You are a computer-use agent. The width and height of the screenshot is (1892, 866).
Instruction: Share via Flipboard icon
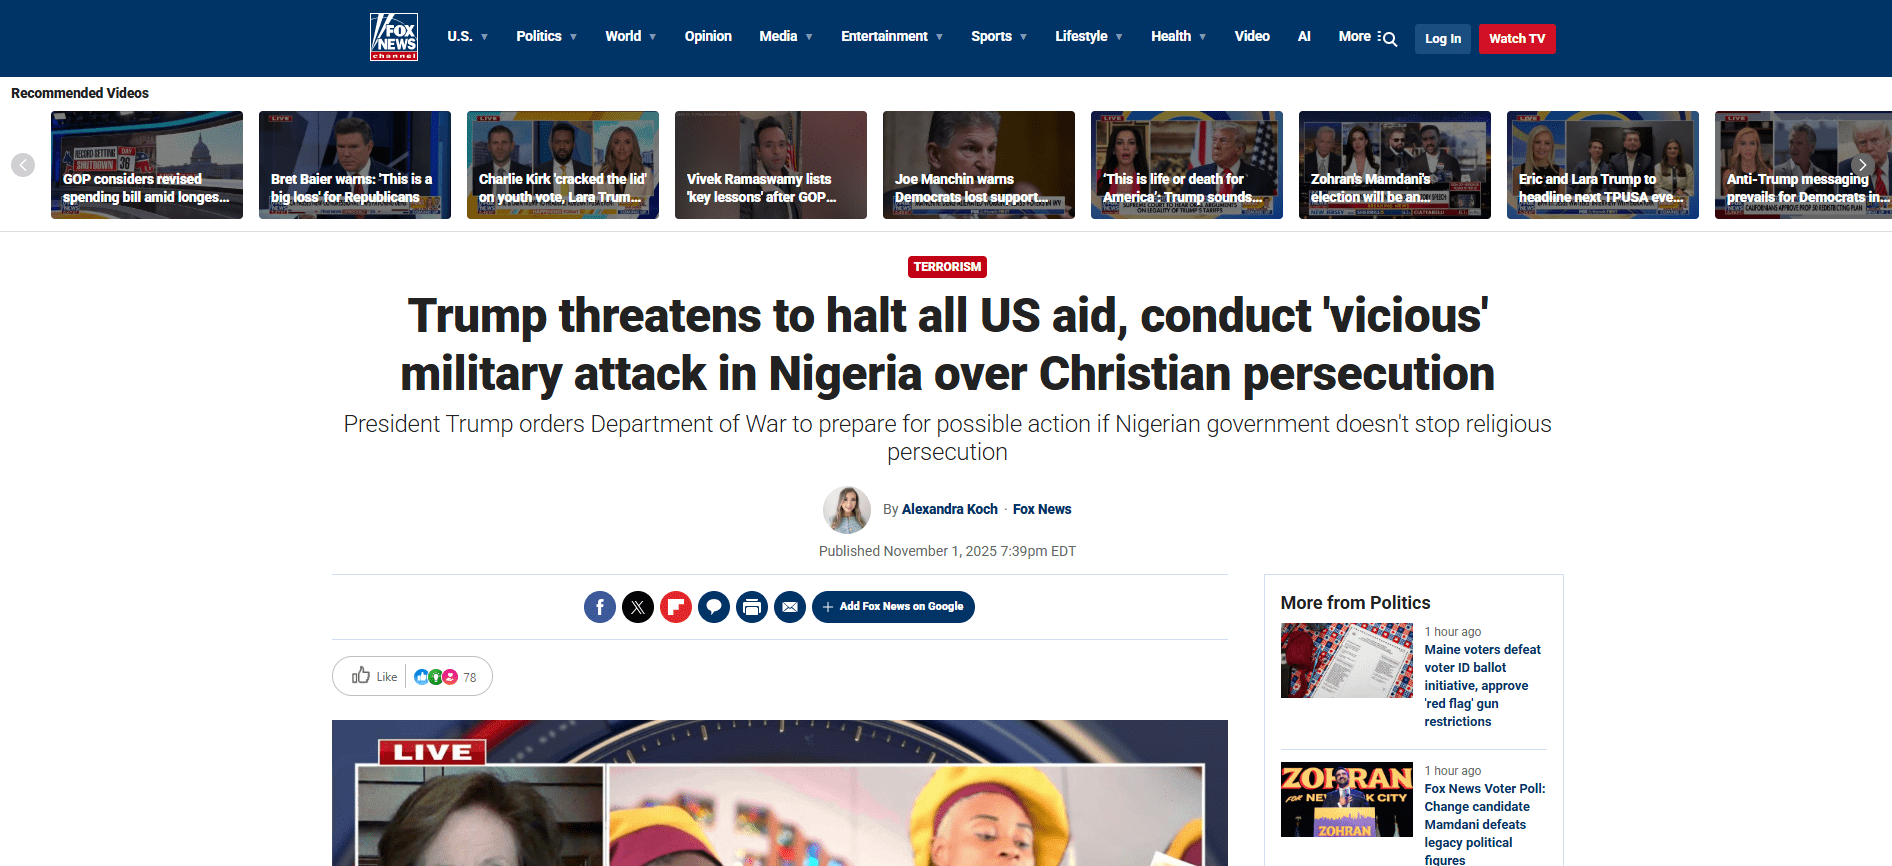click(x=676, y=607)
